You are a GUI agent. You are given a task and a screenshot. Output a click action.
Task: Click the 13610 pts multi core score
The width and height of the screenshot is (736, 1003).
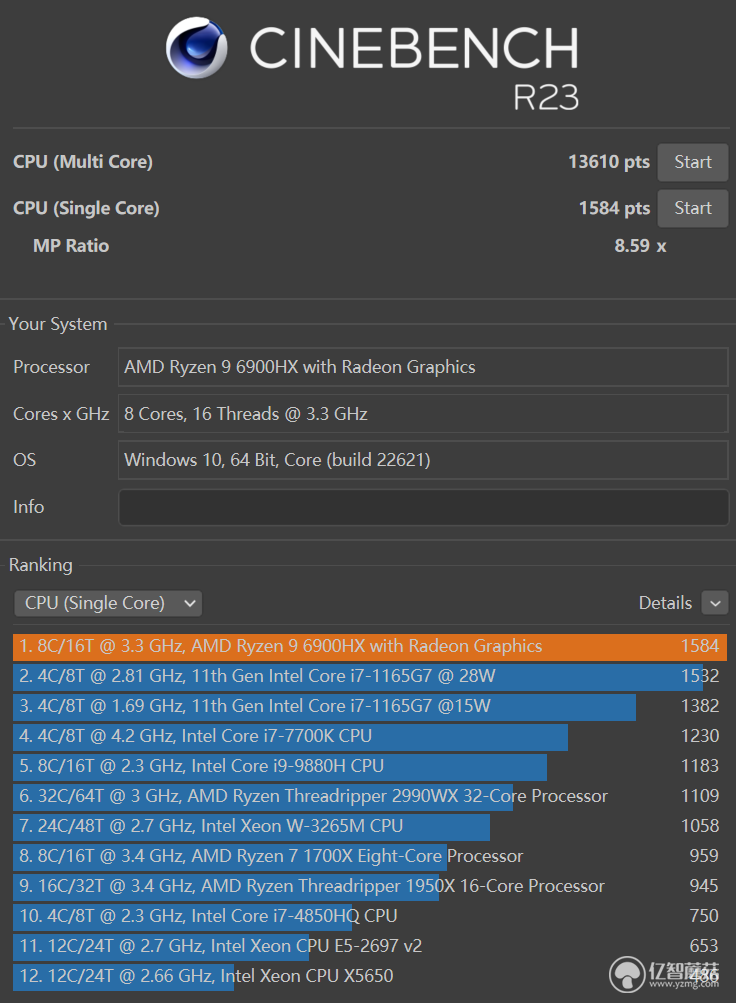click(609, 162)
